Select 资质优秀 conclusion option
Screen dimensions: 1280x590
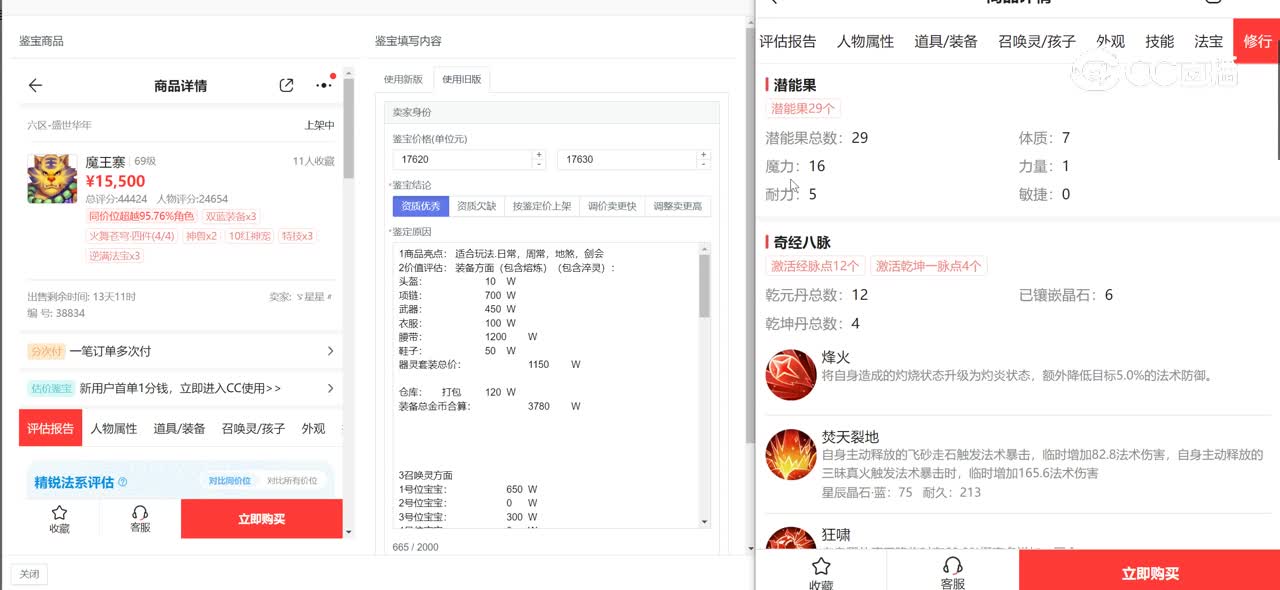click(x=421, y=206)
